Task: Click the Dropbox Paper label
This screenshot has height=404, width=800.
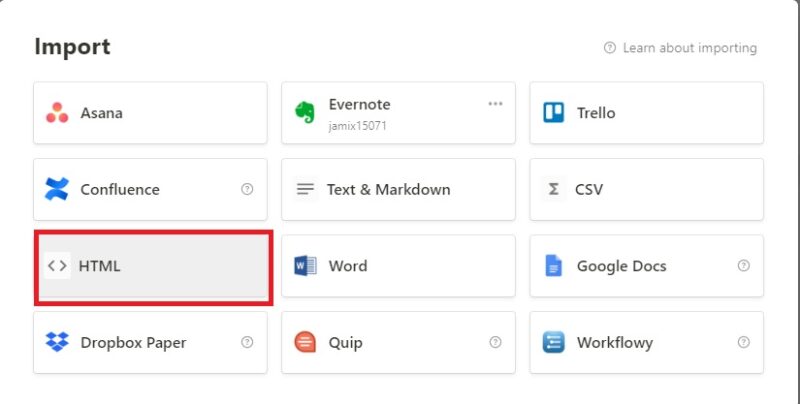Action: (133, 342)
